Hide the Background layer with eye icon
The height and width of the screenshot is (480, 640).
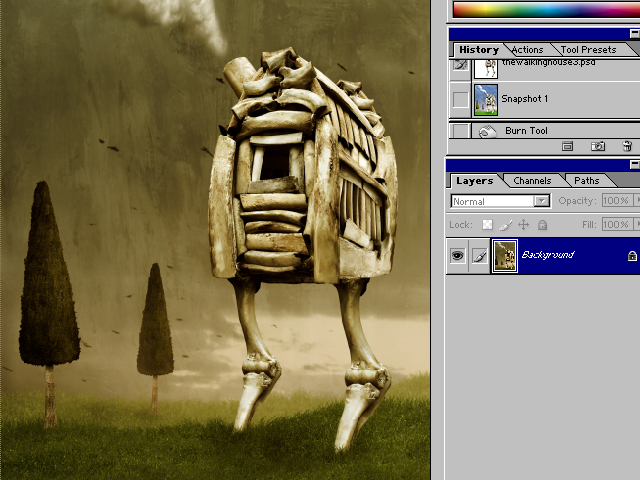pyautogui.click(x=458, y=256)
